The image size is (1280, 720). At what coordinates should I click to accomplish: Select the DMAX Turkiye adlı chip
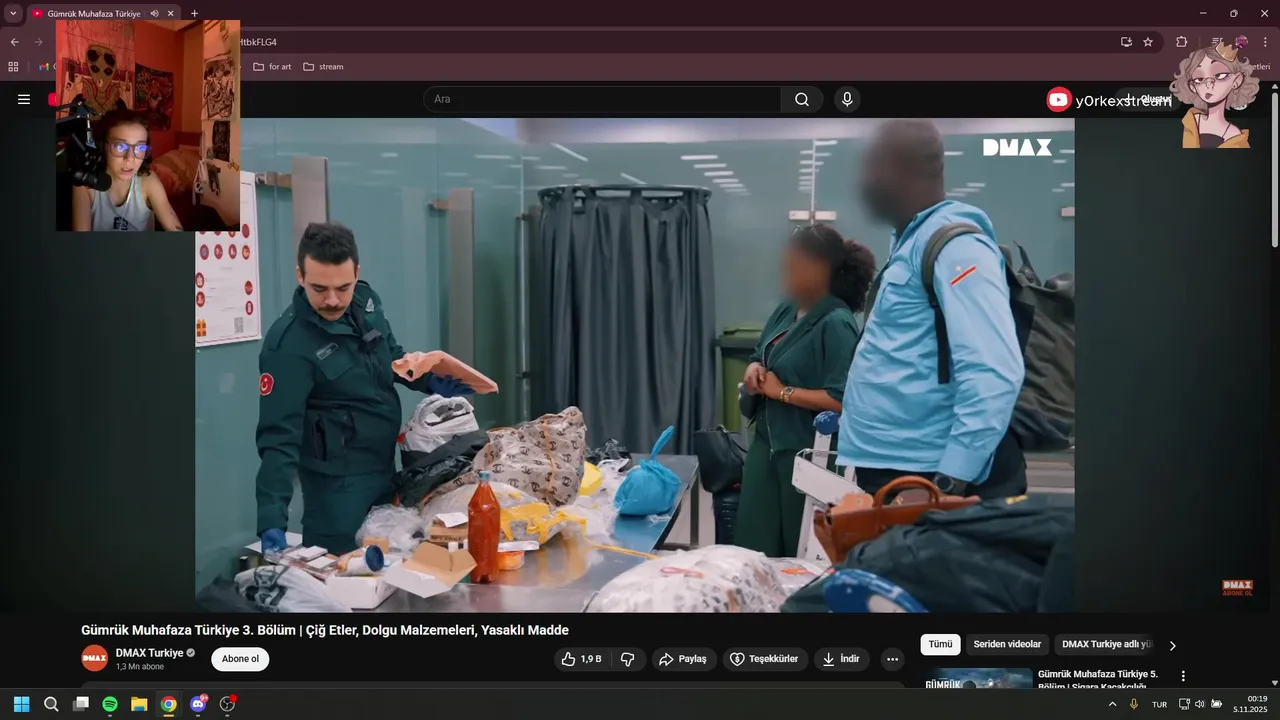pos(1106,645)
